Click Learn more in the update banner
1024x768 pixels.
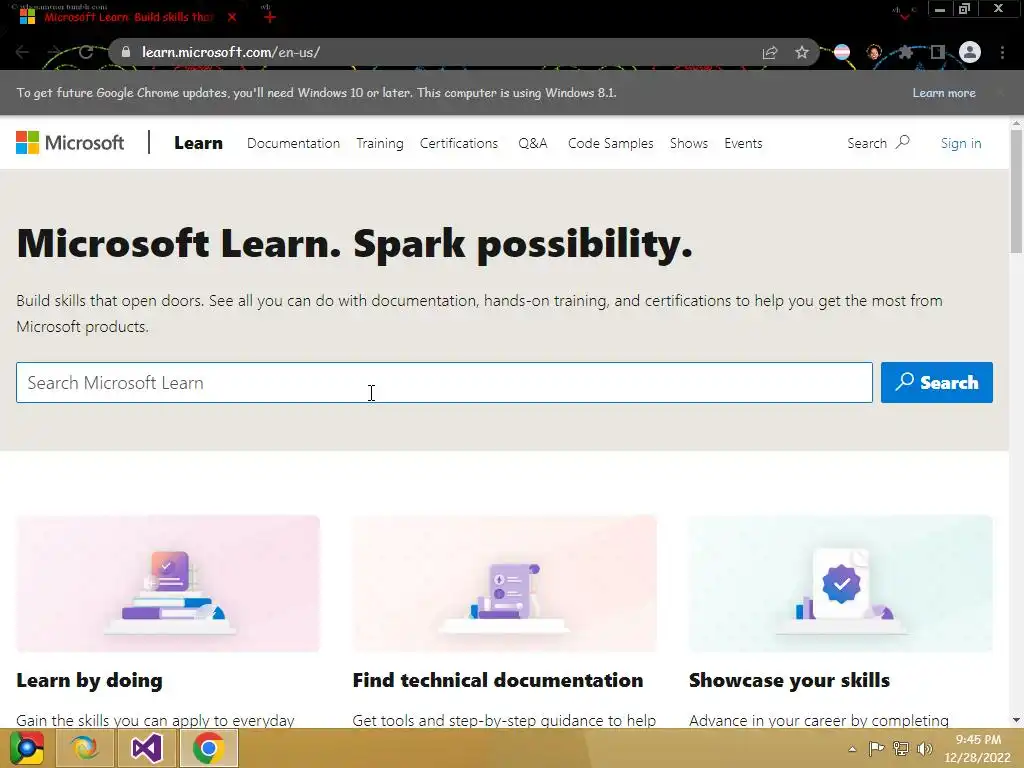944,93
